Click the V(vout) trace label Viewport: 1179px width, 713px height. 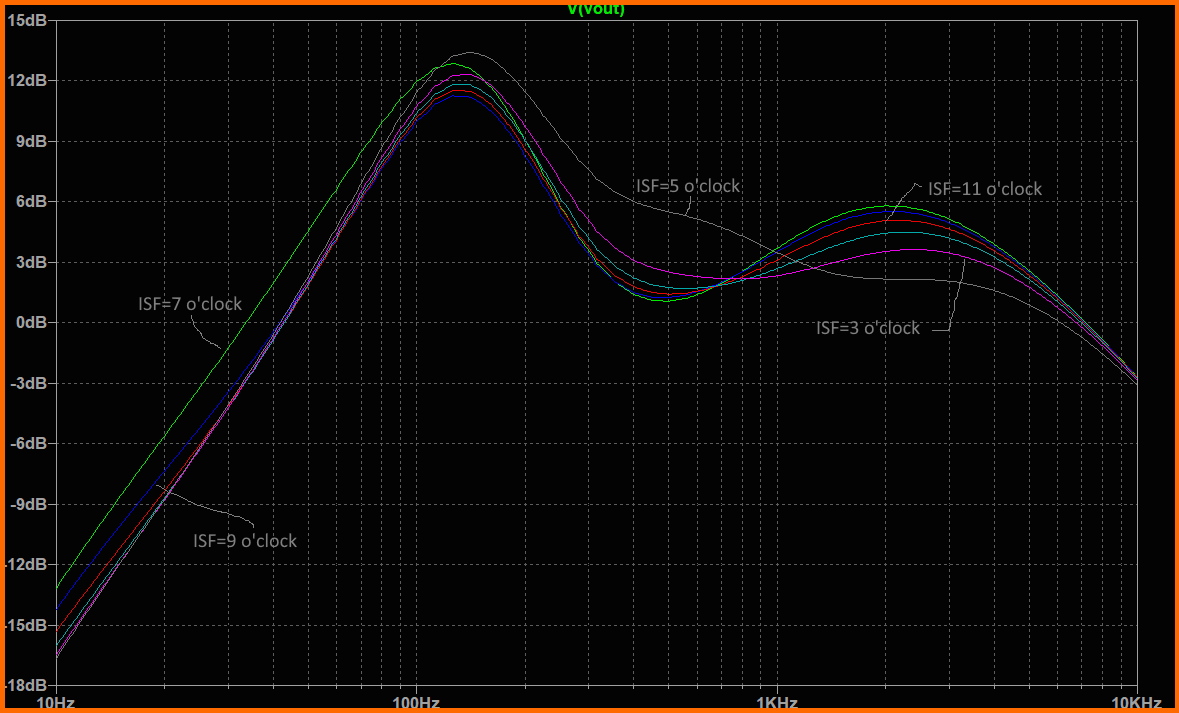596,10
